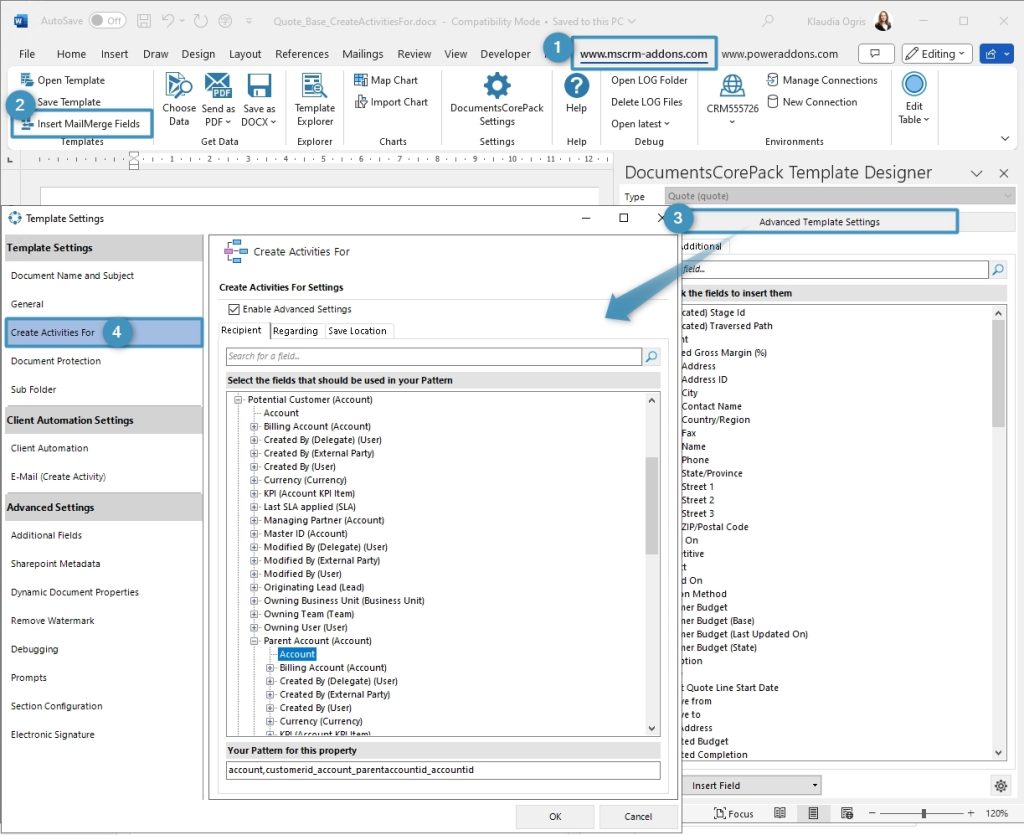Switch to the Regarding tab
1024x835 pixels.
point(295,331)
